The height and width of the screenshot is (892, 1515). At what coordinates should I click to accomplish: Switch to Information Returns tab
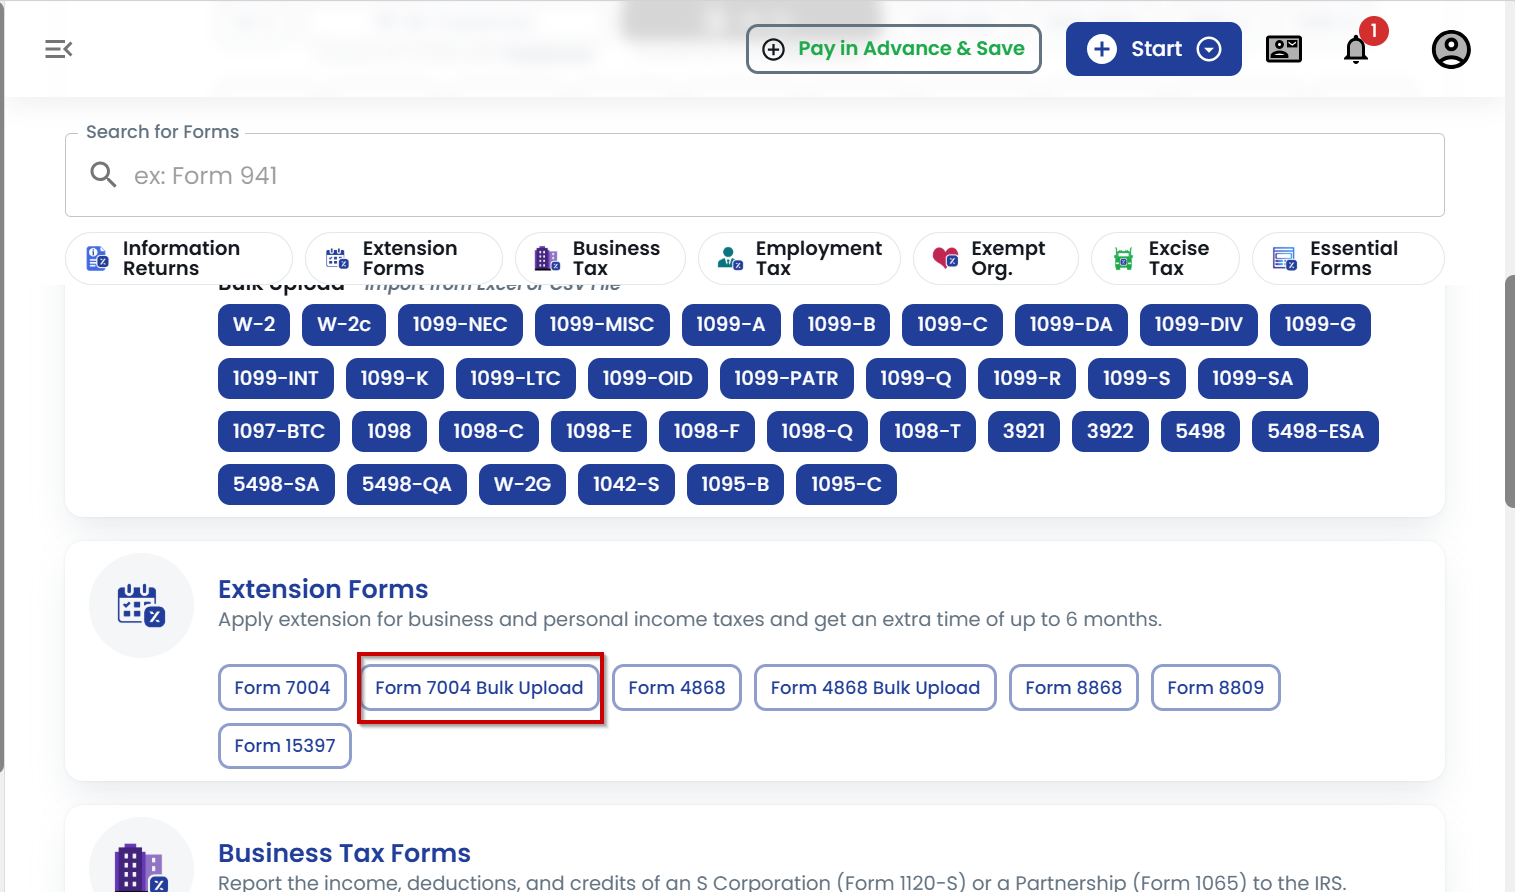tap(179, 258)
